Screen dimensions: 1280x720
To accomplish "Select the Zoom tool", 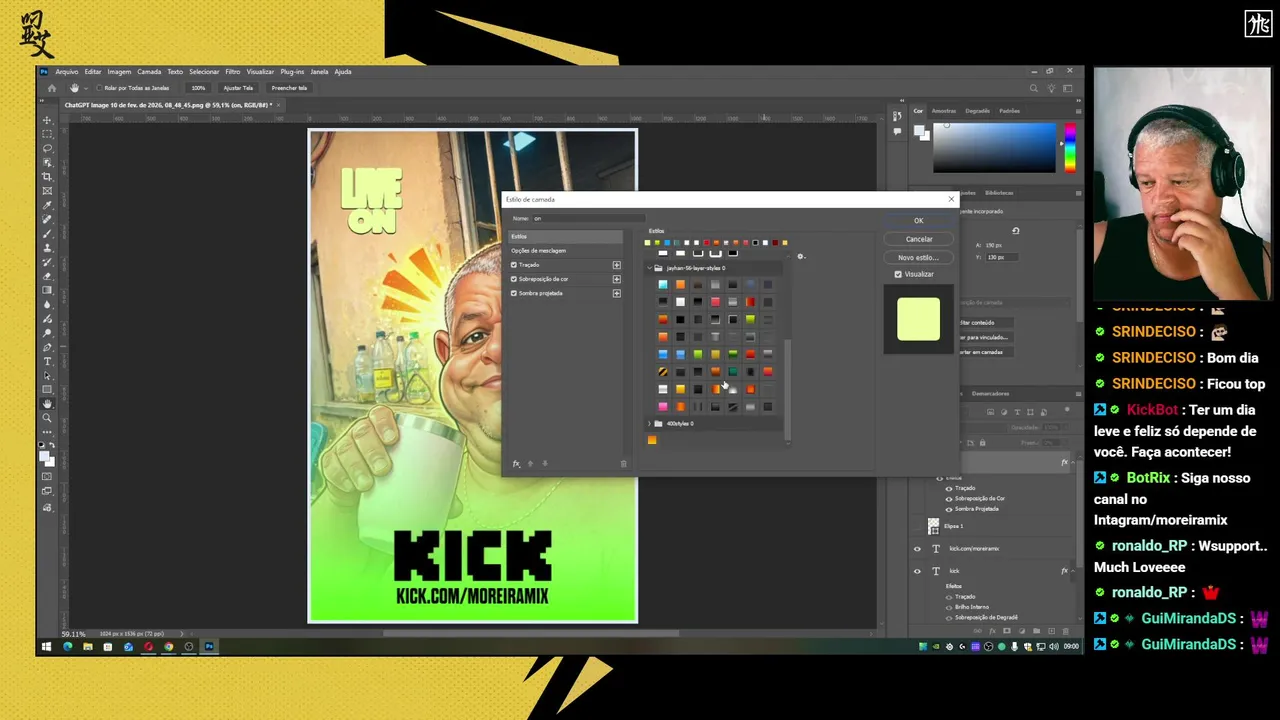I will pyautogui.click(x=47, y=418).
